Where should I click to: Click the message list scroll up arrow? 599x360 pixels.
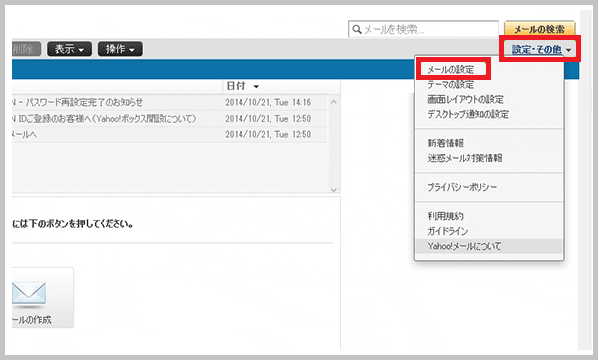point(333,102)
